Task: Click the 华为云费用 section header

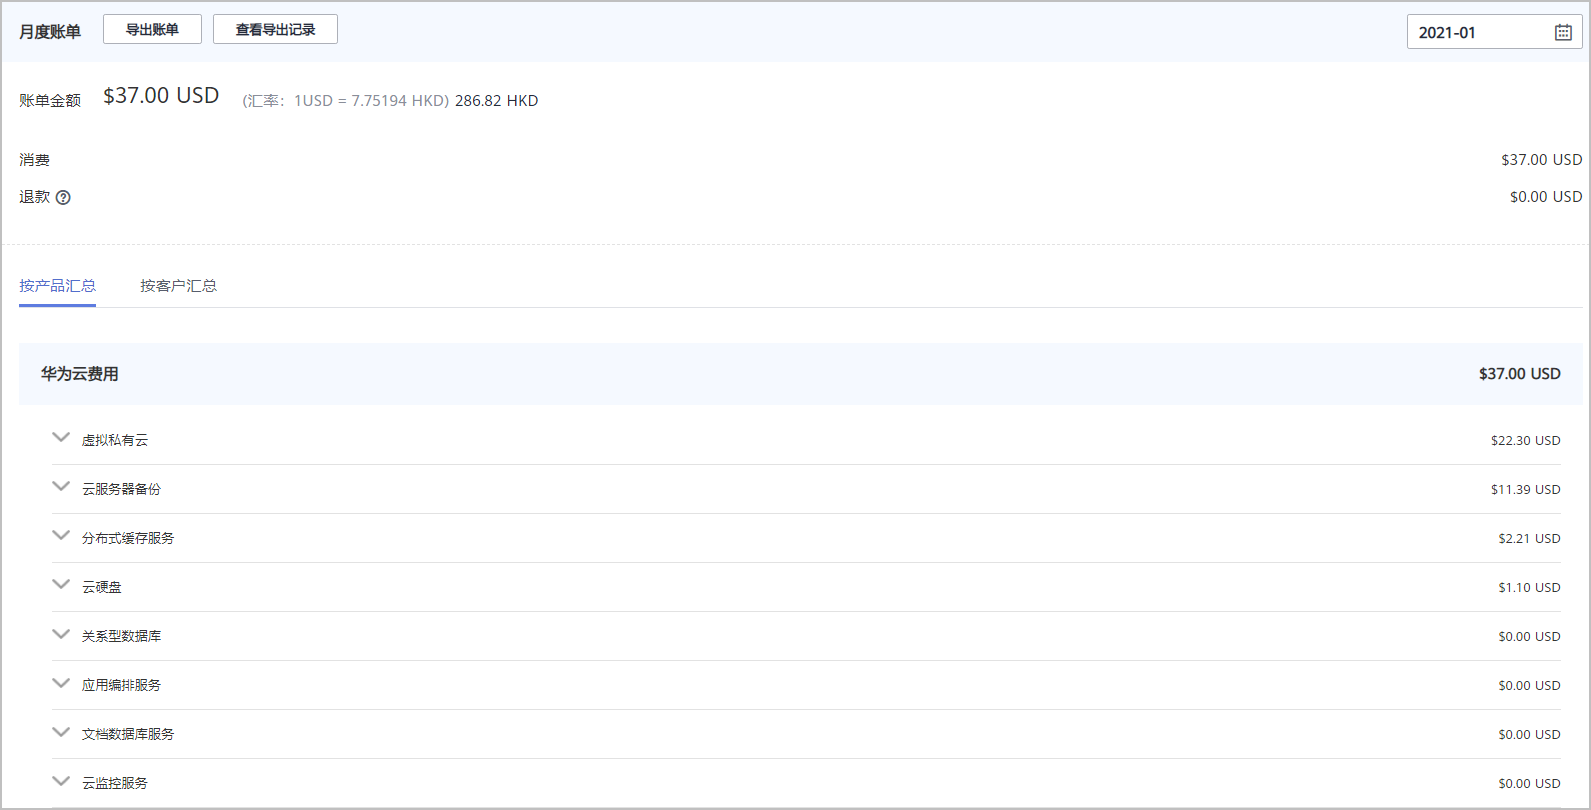Action: (x=80, y=374)
